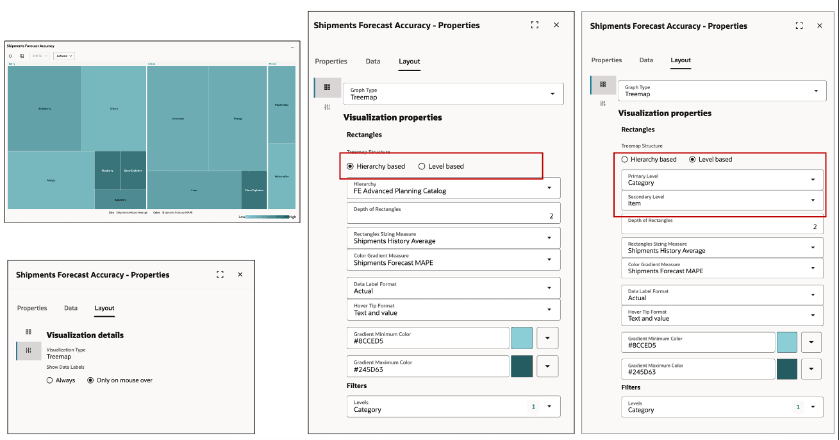Open the Primary Level dropdown set to Category
This screenshot has height=440, width=840.
click(x=722, y=180)
